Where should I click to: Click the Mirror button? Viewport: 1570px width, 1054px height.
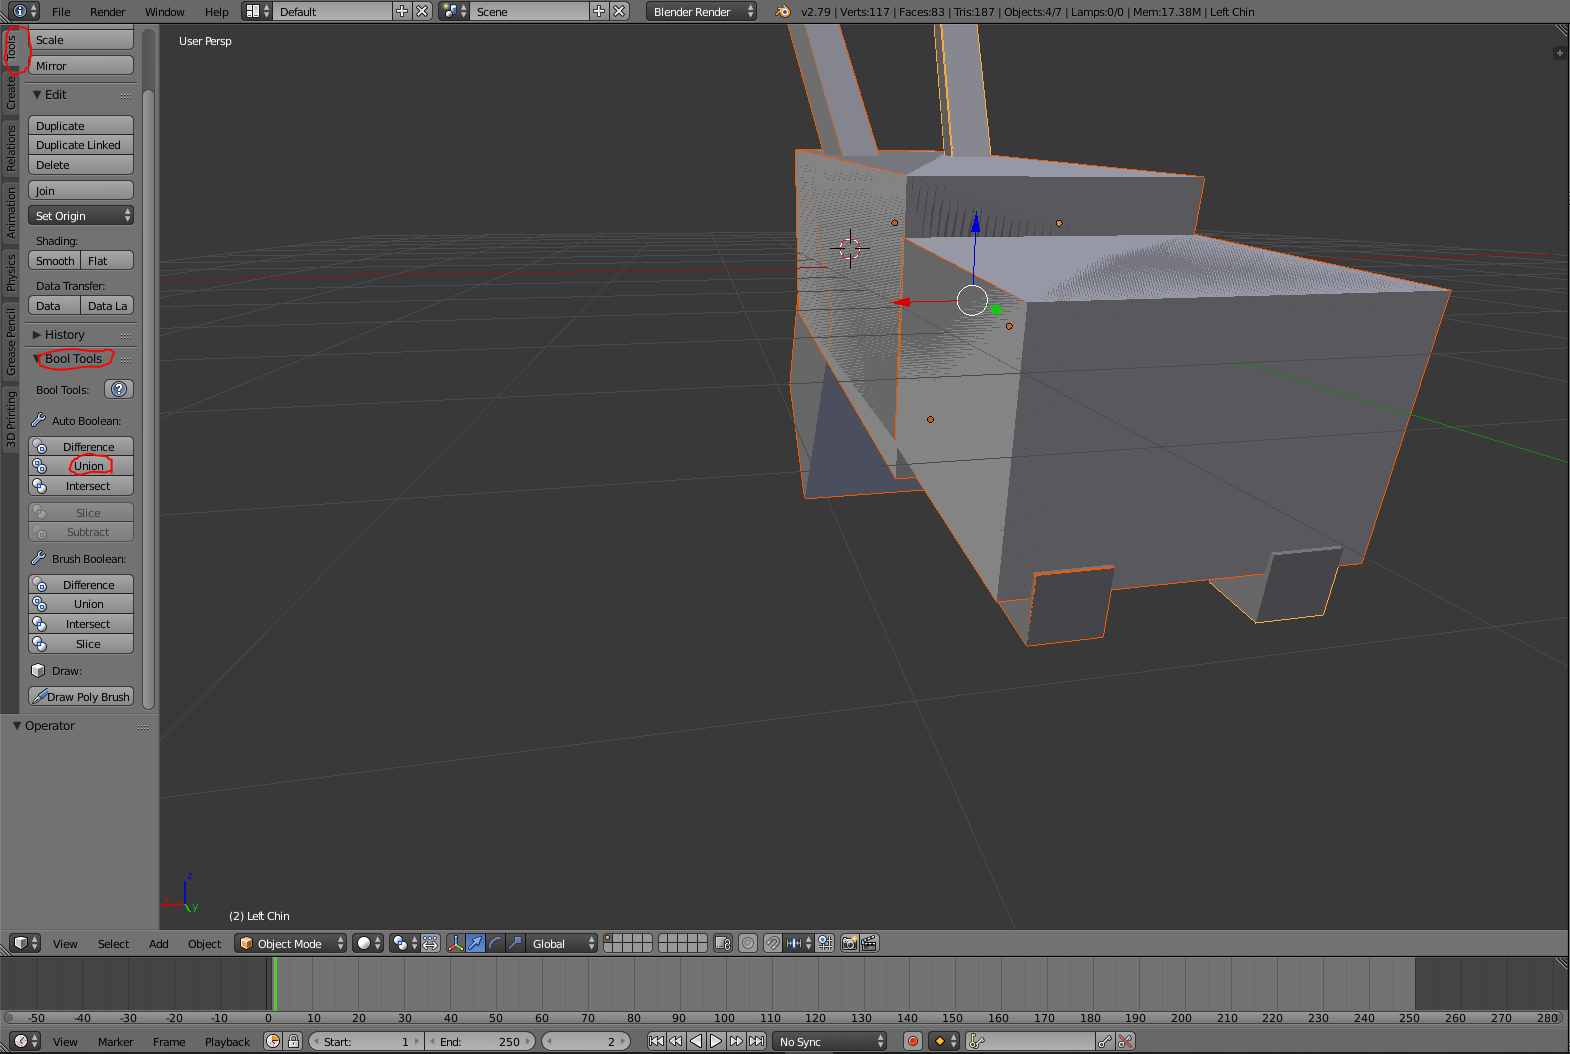point(81,66)
